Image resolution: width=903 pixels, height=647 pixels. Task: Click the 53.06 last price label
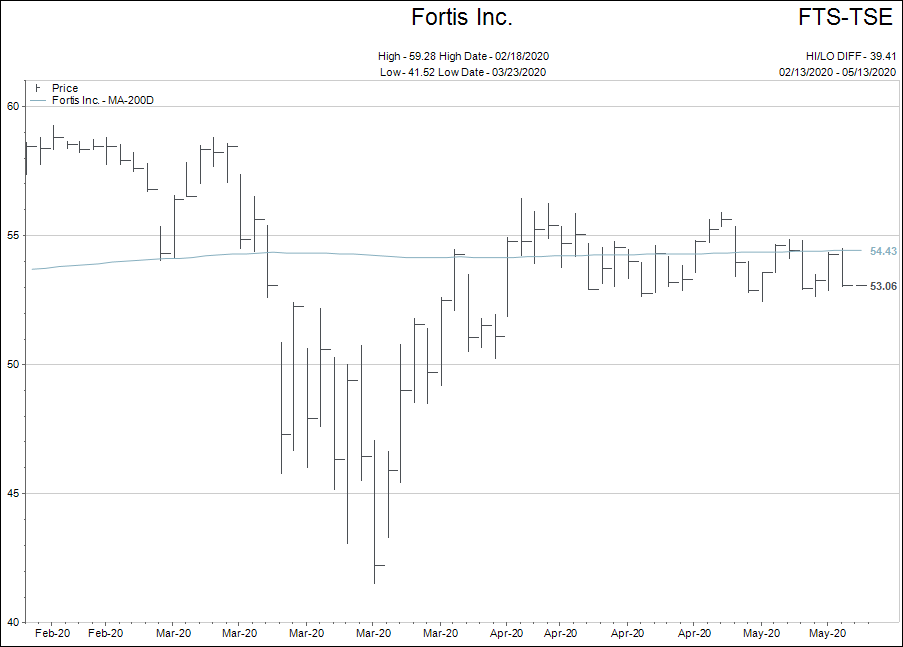click(x=883, y=287)
